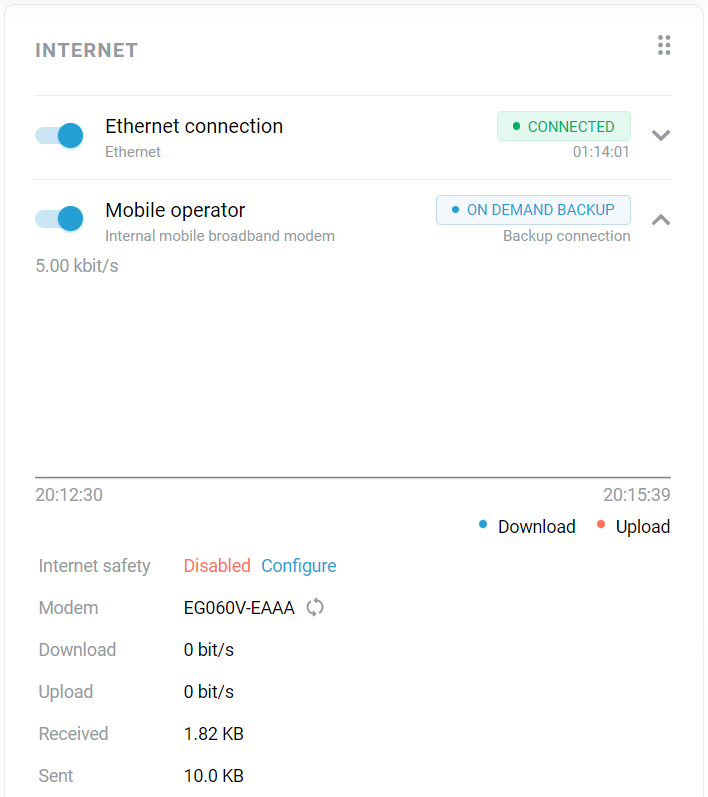Open the Configure link for Internet safety
This screenshot has height=797, width=708.
(x=299, y=566)
